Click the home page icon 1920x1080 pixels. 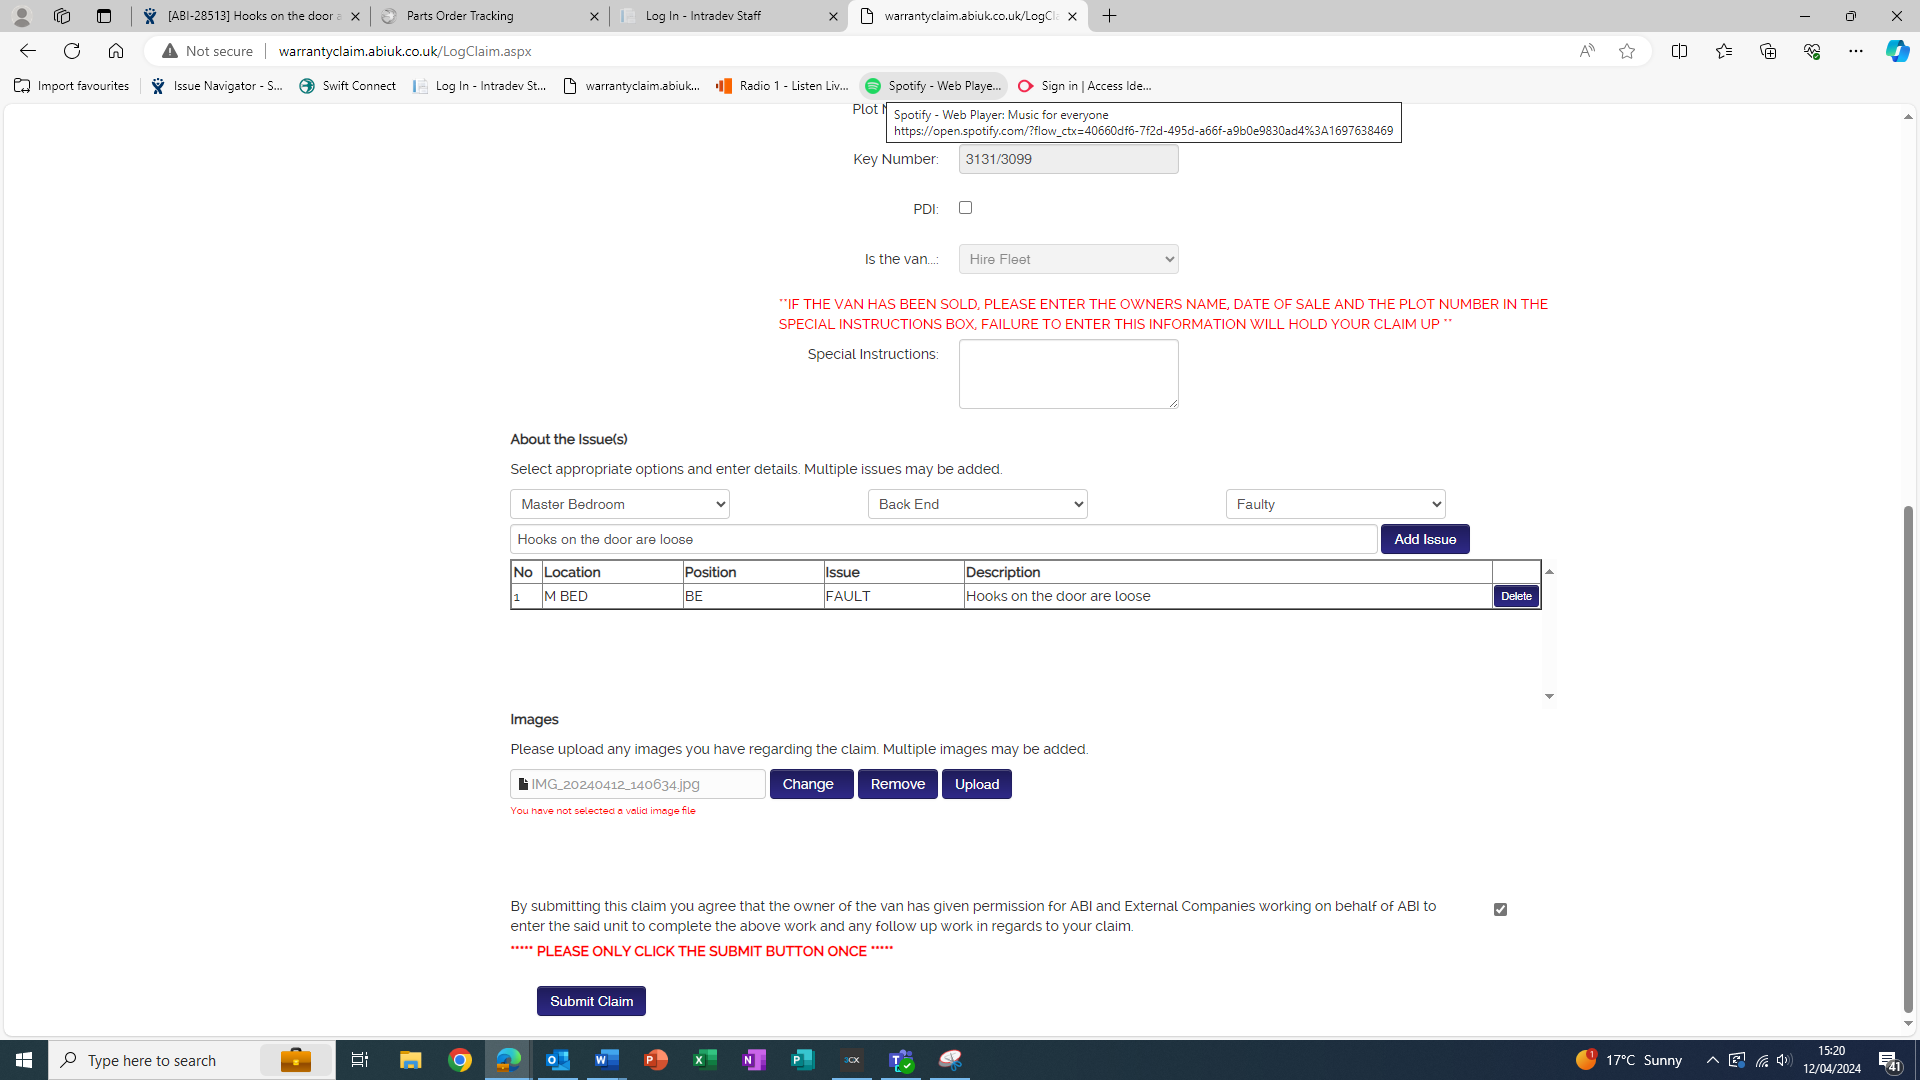click(x=116, y=51)
